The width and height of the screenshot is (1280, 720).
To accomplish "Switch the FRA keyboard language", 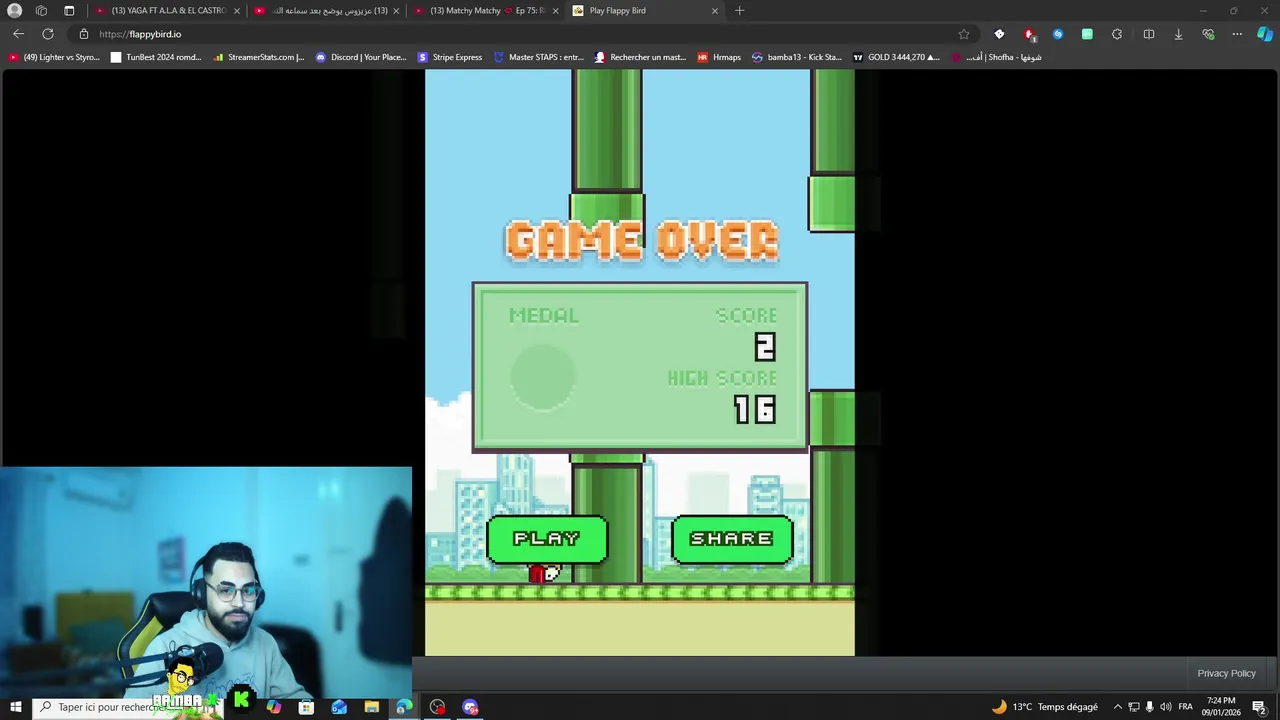I will point(1186,707).
